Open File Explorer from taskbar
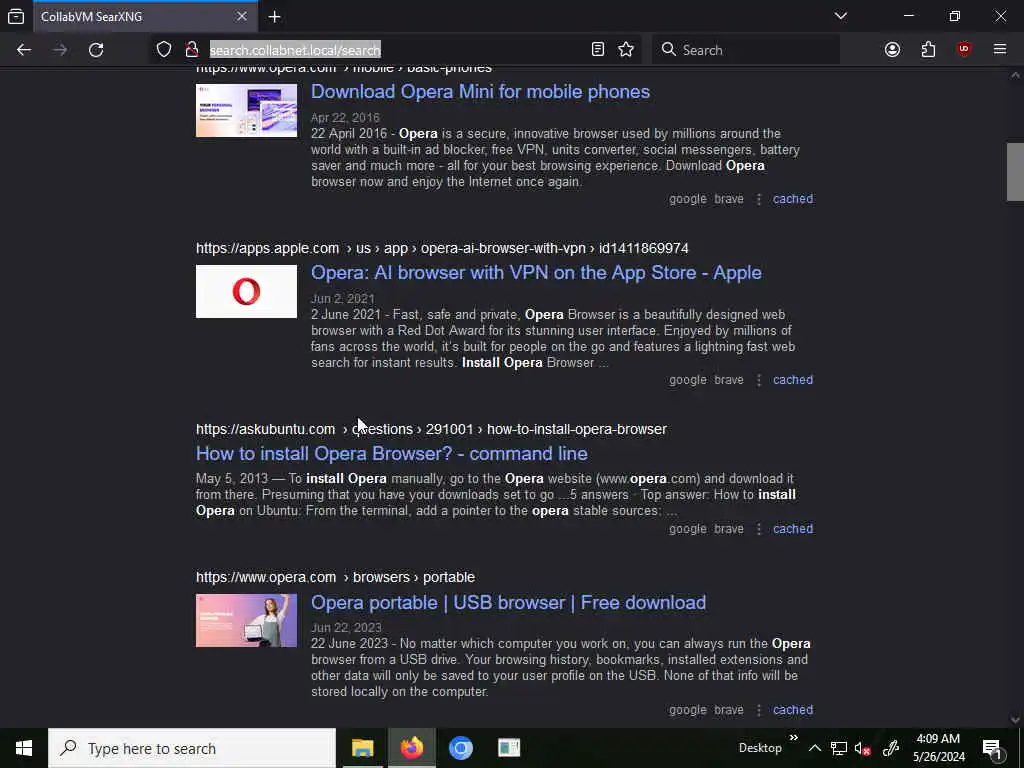This screenshot has height=768, width=1024. [x=362, y=748]
